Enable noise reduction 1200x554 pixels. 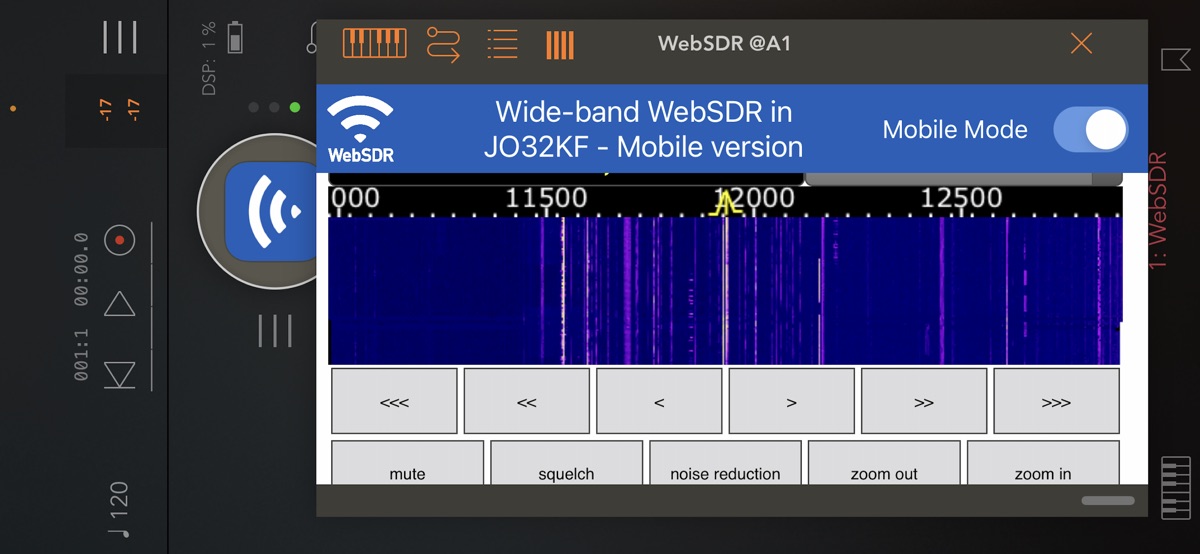725,466
